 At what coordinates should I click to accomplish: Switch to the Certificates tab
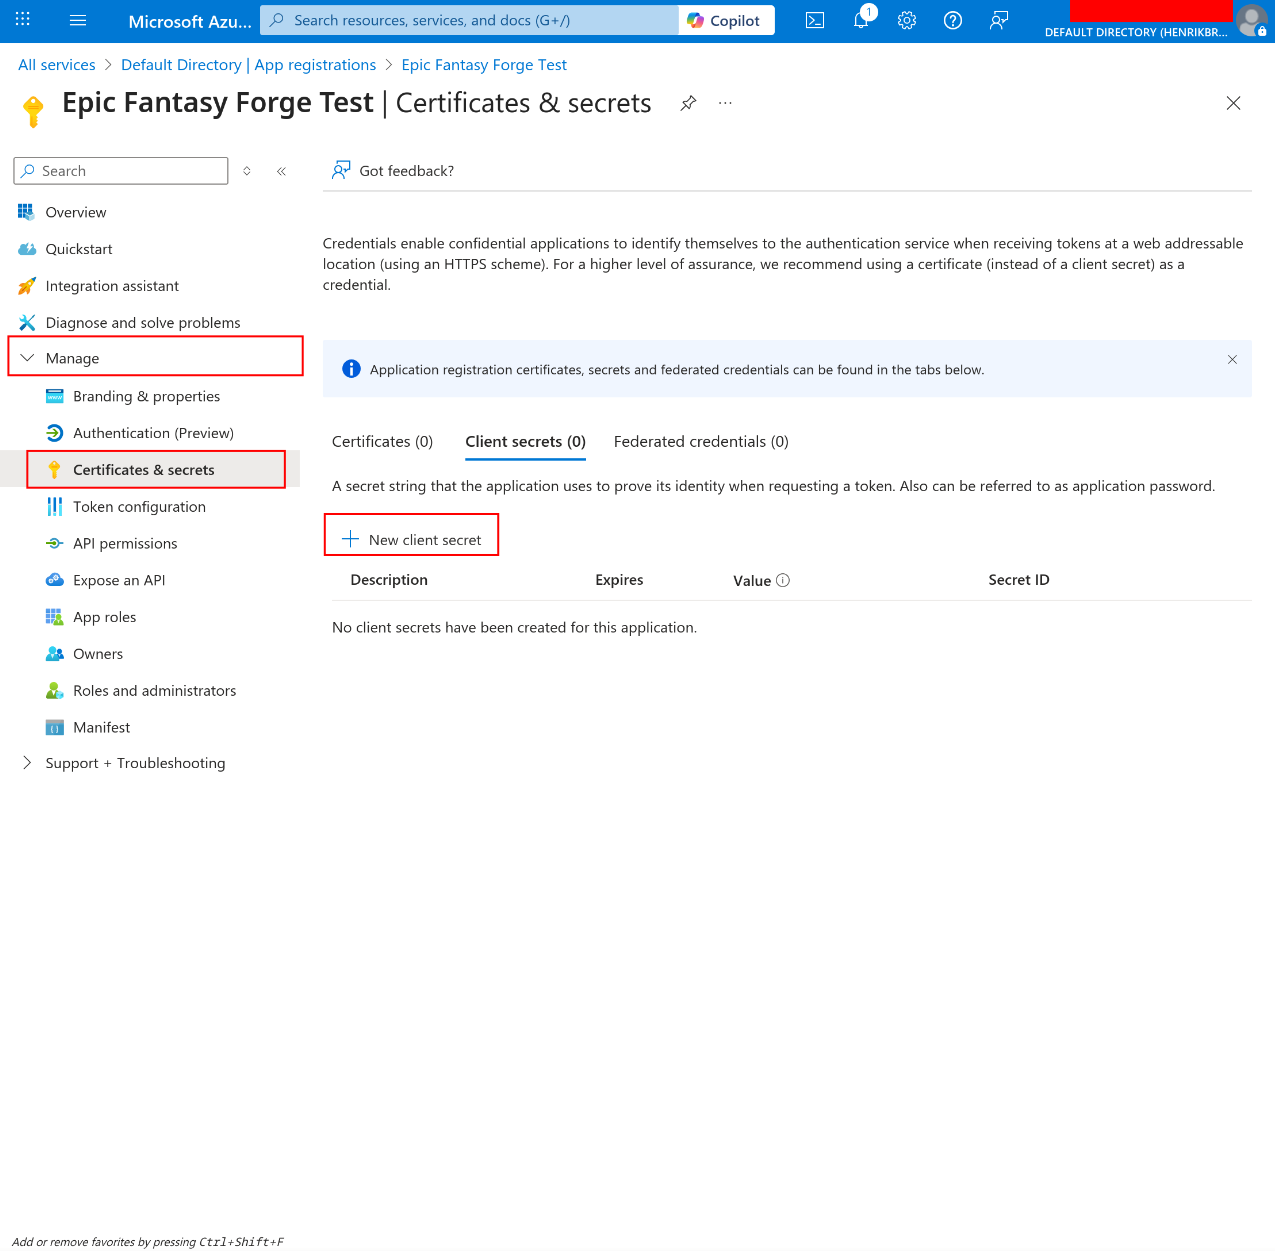(382, 441)
